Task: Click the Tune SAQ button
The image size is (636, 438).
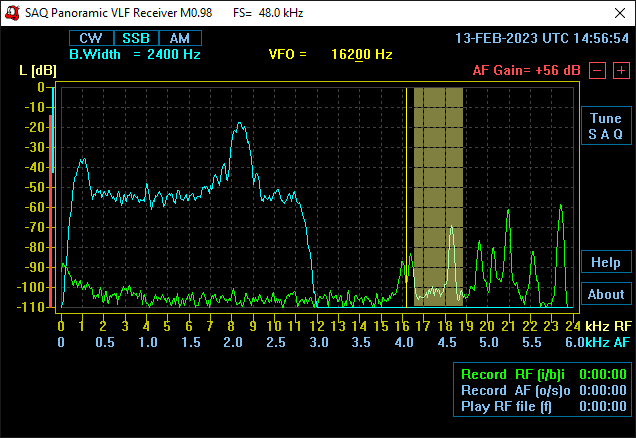Action: (x=605, y=126)
